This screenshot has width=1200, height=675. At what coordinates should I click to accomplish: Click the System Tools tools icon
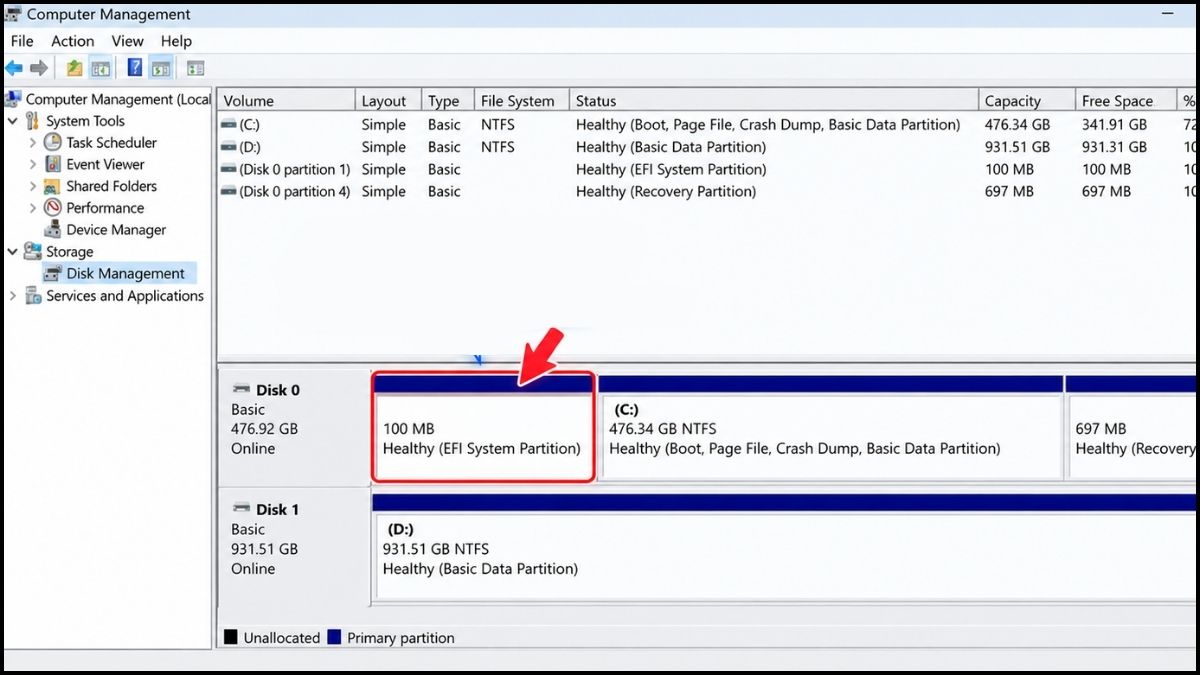click(x=33, y=121)
